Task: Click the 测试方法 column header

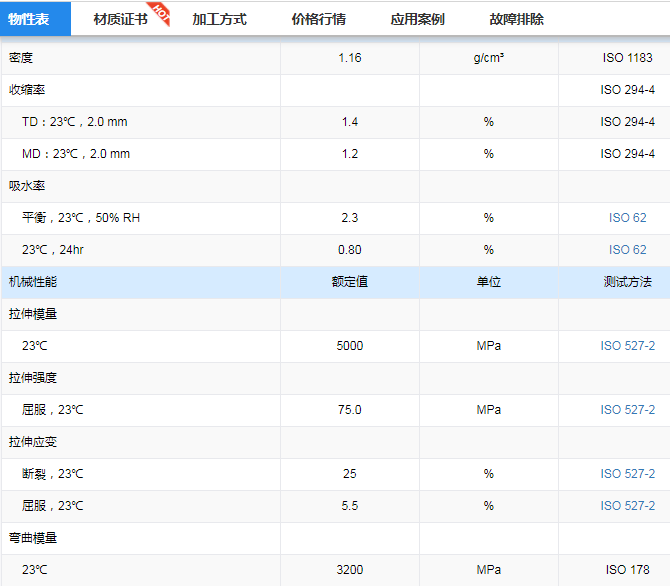Action: tap(627, 282)
